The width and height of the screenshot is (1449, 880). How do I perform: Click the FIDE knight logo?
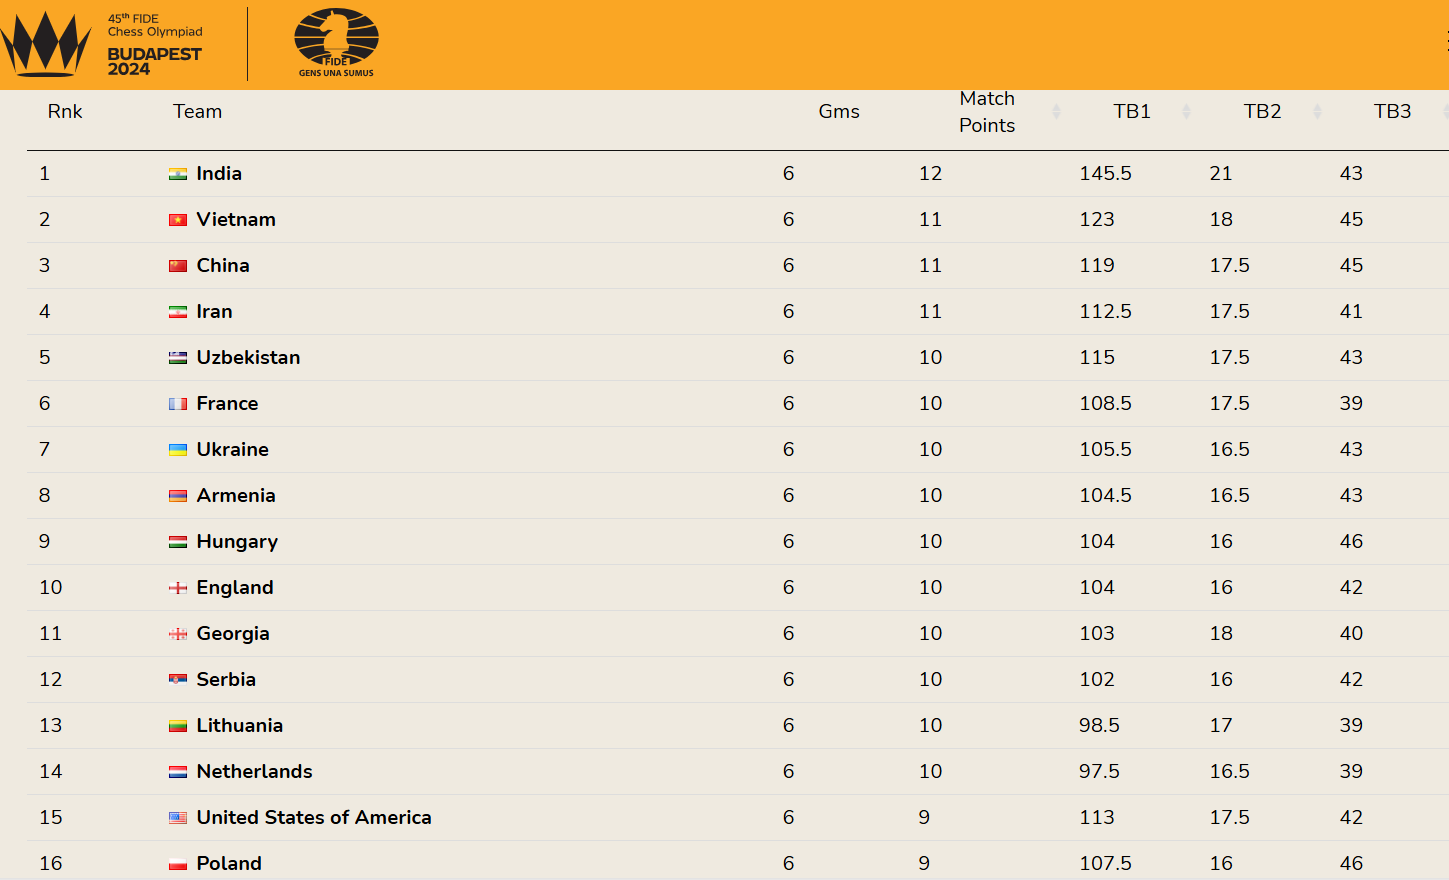(336, 43)
